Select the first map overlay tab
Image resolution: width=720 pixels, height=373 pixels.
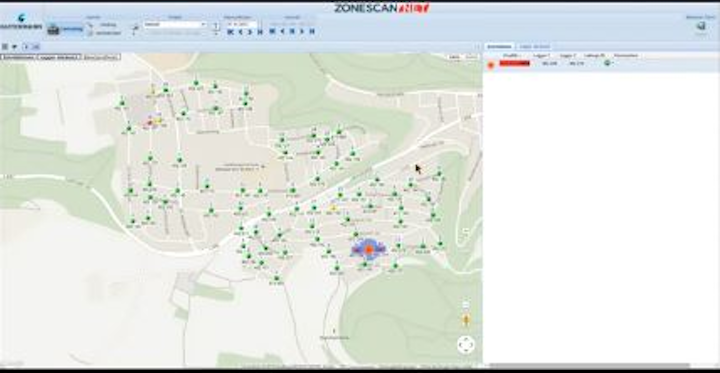[x=18, y=57]
